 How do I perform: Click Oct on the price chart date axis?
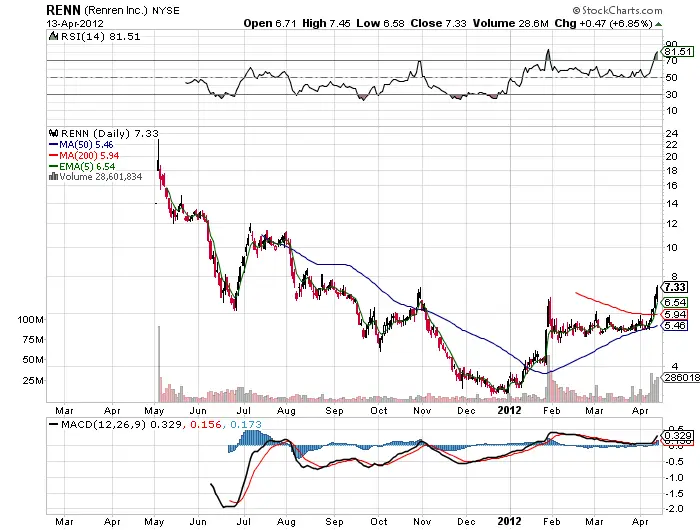[x=379, y=410]
